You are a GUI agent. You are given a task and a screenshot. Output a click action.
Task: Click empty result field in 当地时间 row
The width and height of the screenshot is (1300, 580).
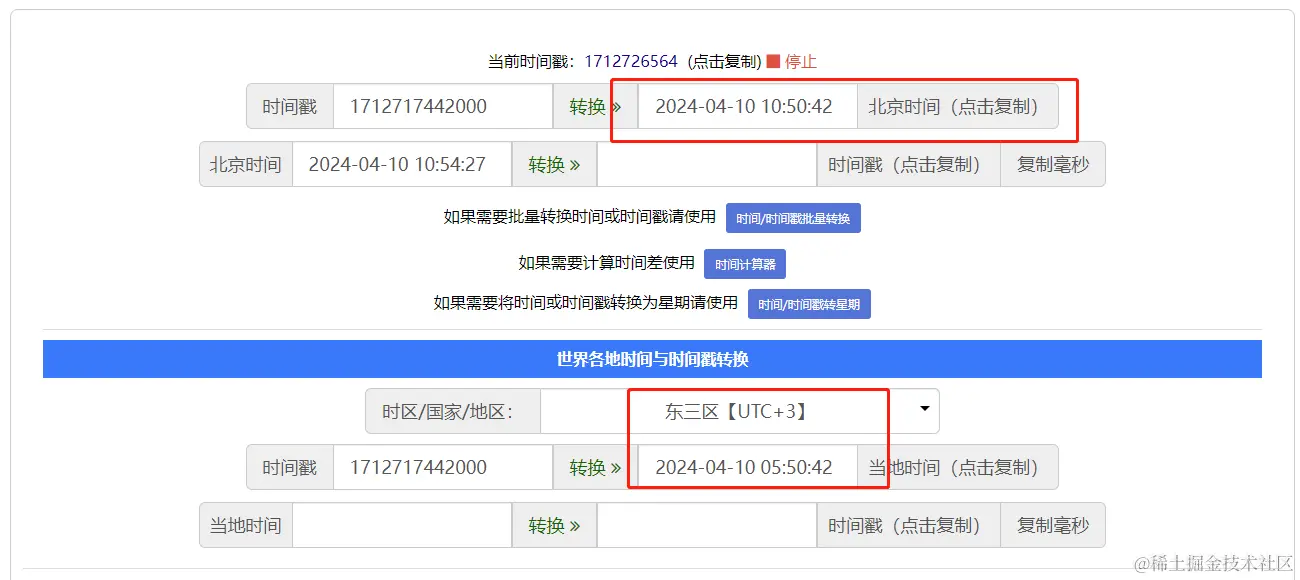pos(706,525)
